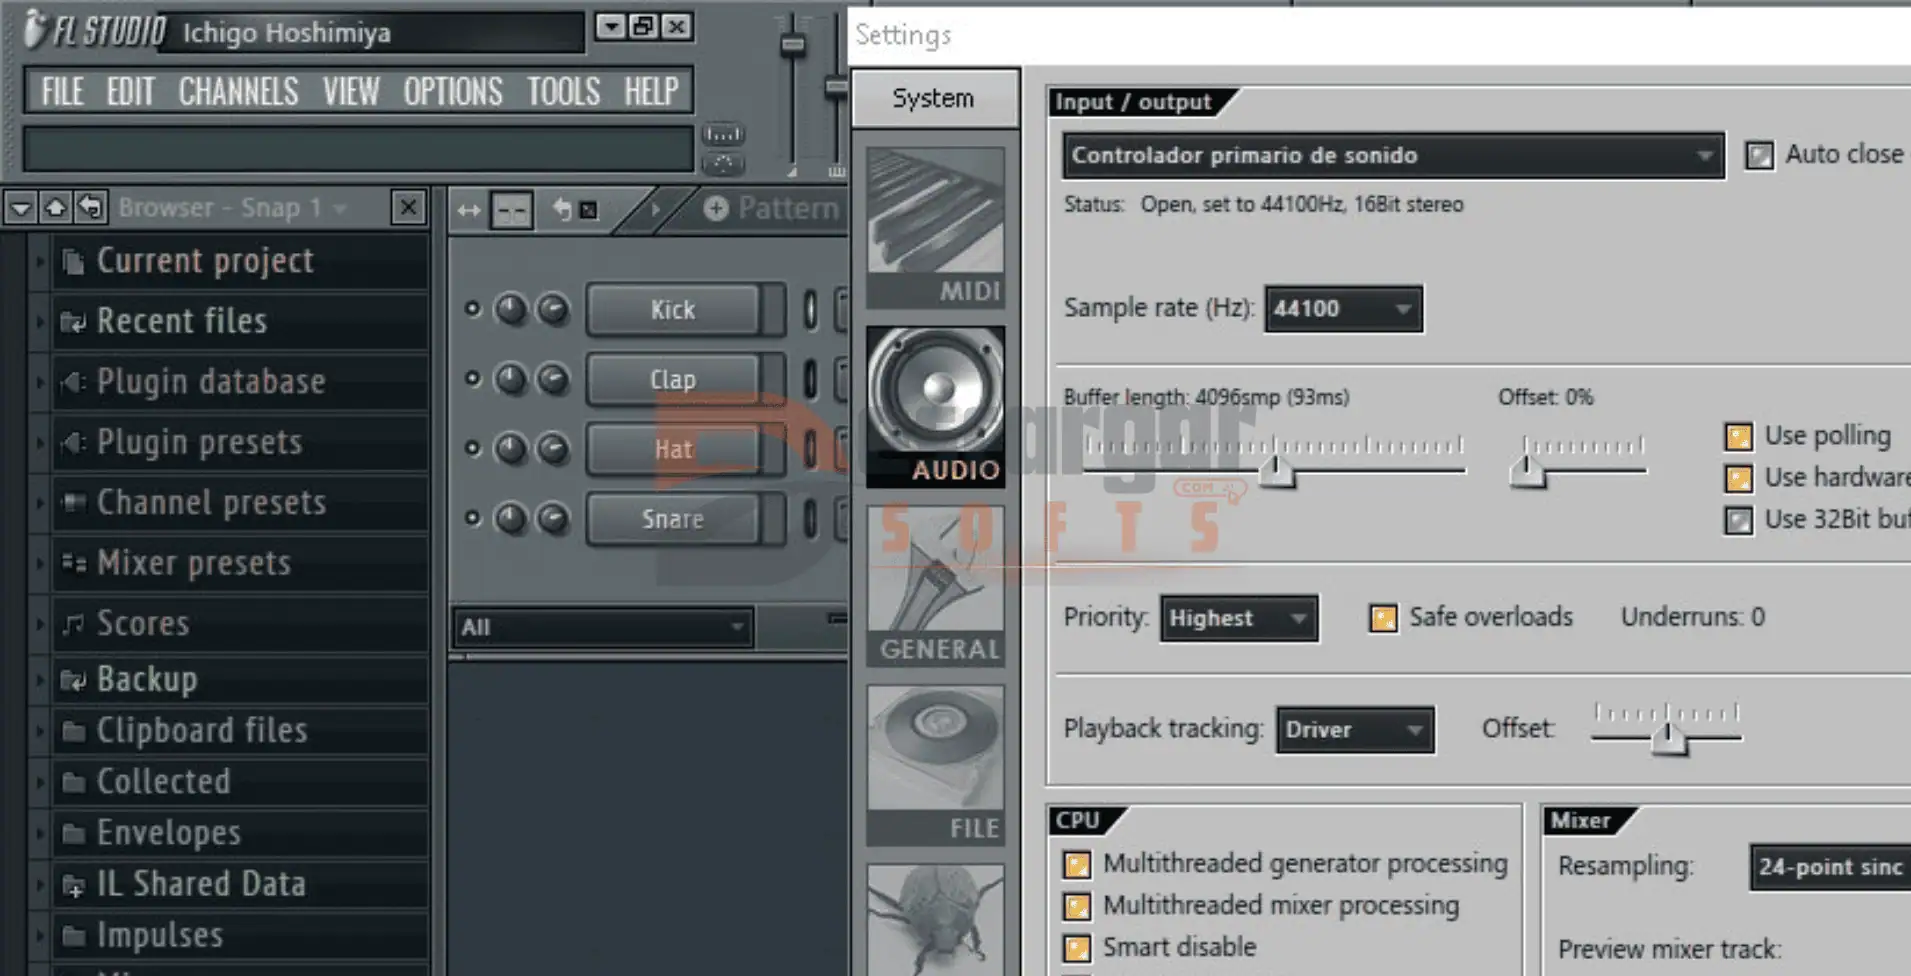Toggle the Smart disable checkbox
Image resolution: width=1911 pixels, height=976 pixels.
point(1077,948)
